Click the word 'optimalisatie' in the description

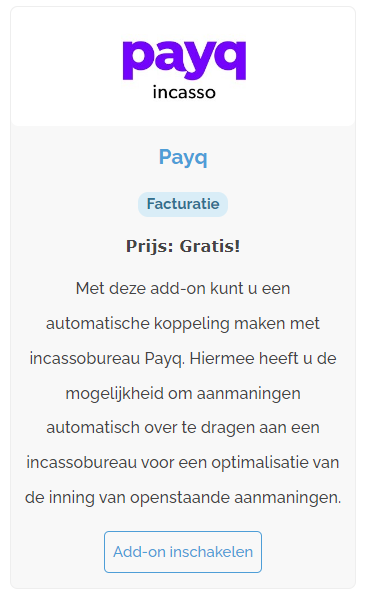coord(260,463)
